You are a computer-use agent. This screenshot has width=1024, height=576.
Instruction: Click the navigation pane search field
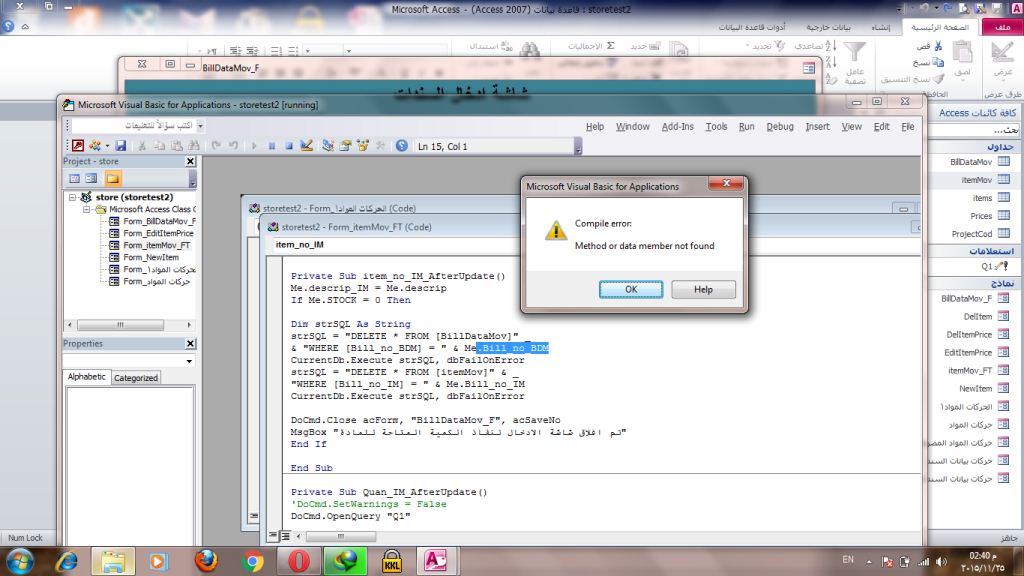[x=974, y=130]
